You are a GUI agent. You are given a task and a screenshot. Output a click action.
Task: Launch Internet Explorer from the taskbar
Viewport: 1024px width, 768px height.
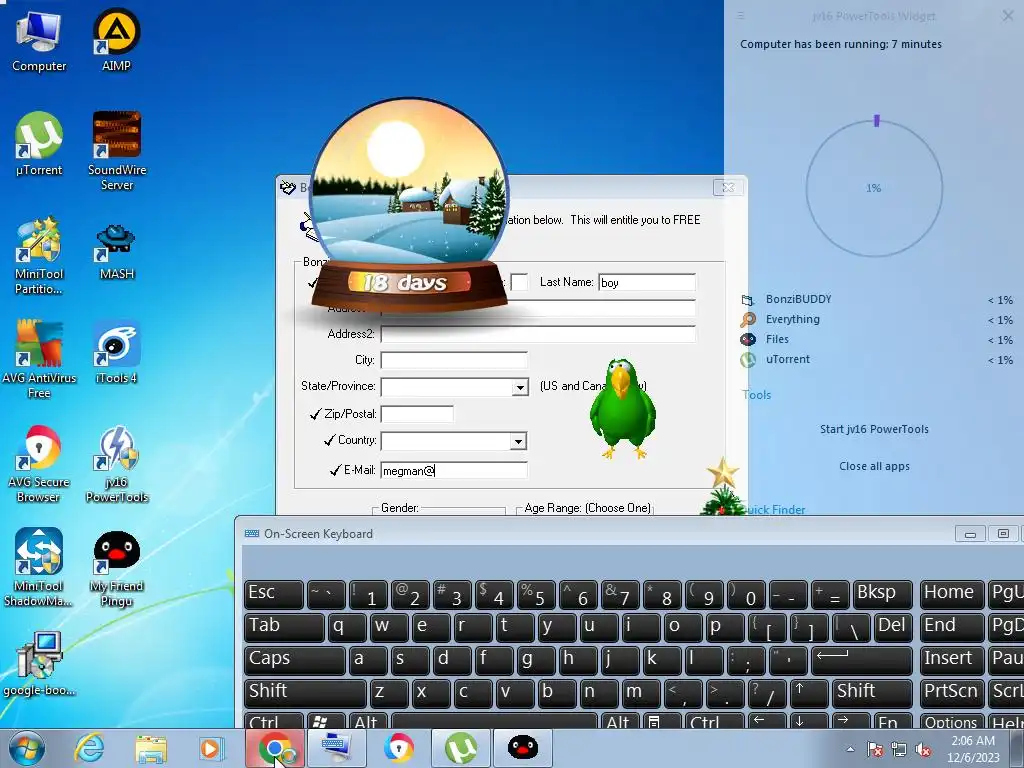click(x=89, y=748)
